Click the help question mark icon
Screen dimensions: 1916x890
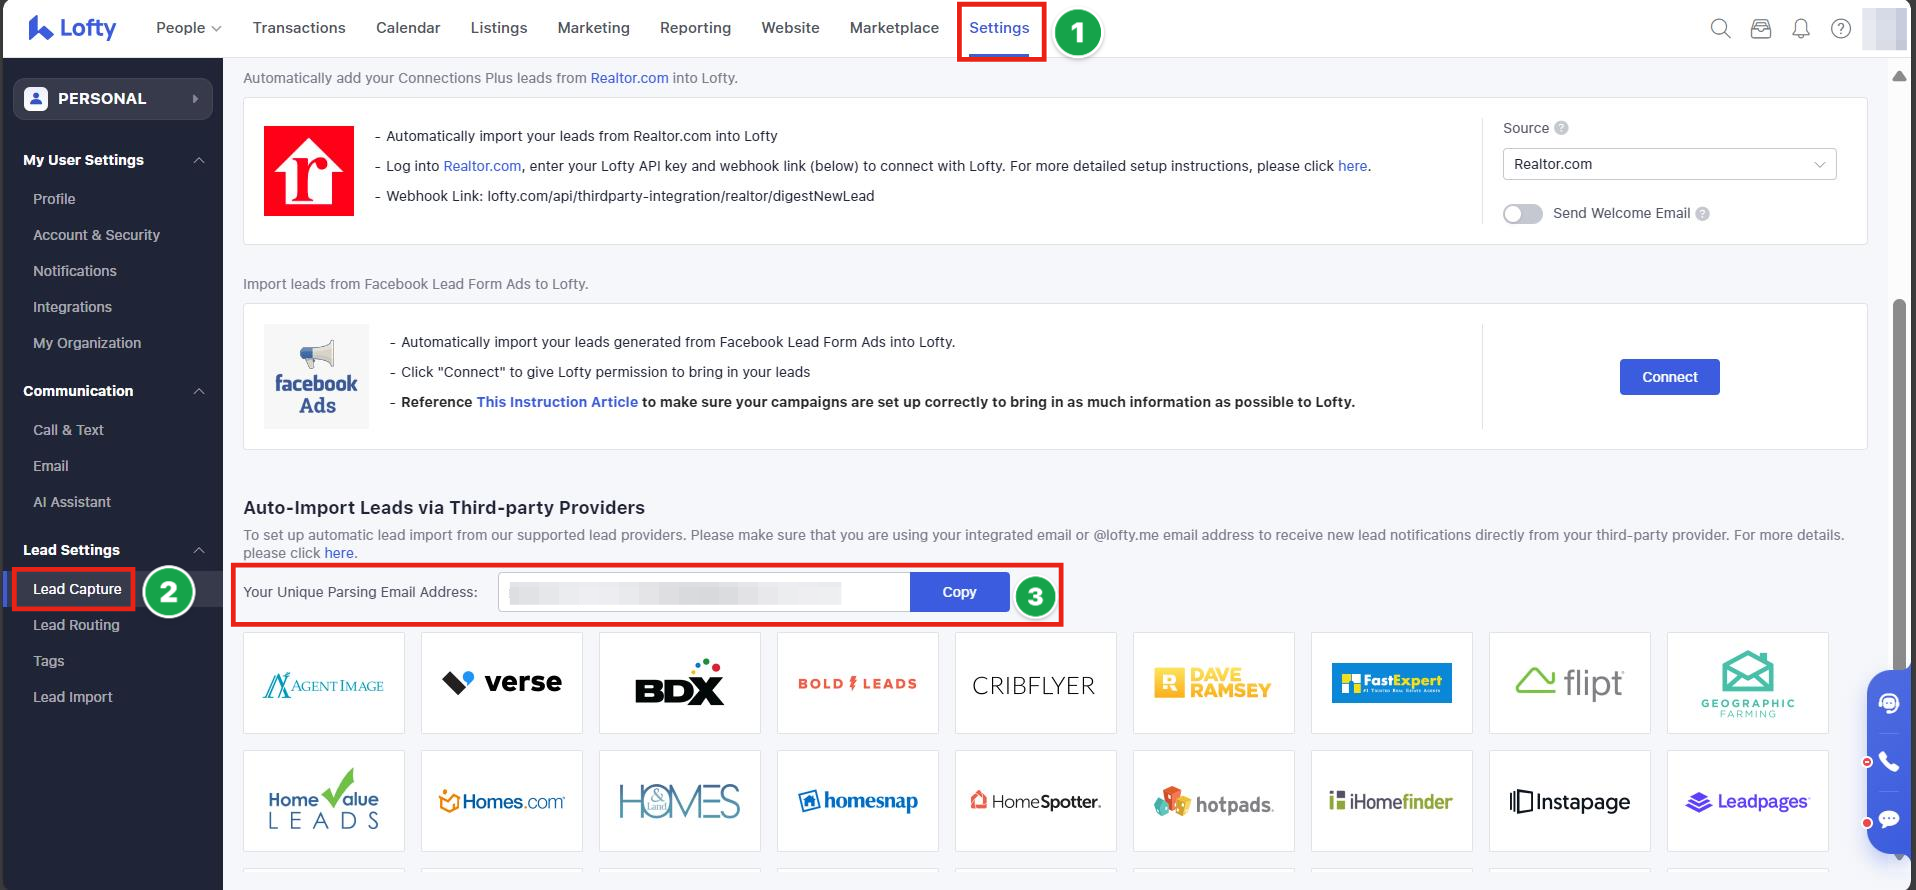pyautogui.click(x=1840, y=29)
